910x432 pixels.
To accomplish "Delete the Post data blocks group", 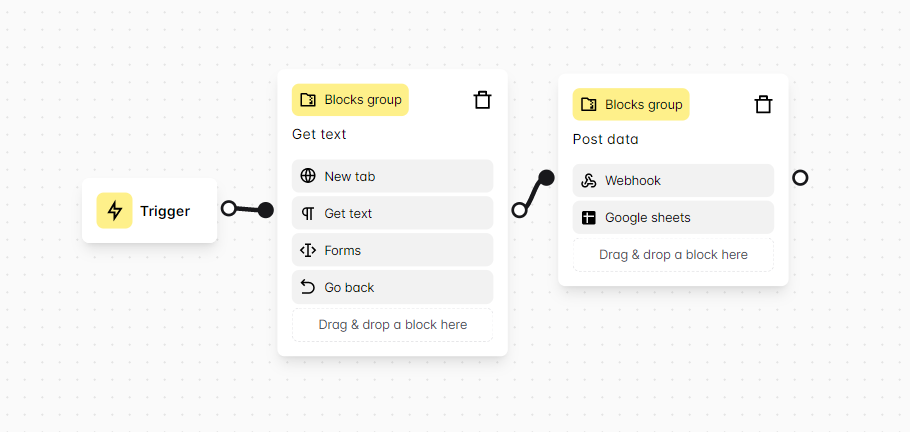I will point(763,104).
